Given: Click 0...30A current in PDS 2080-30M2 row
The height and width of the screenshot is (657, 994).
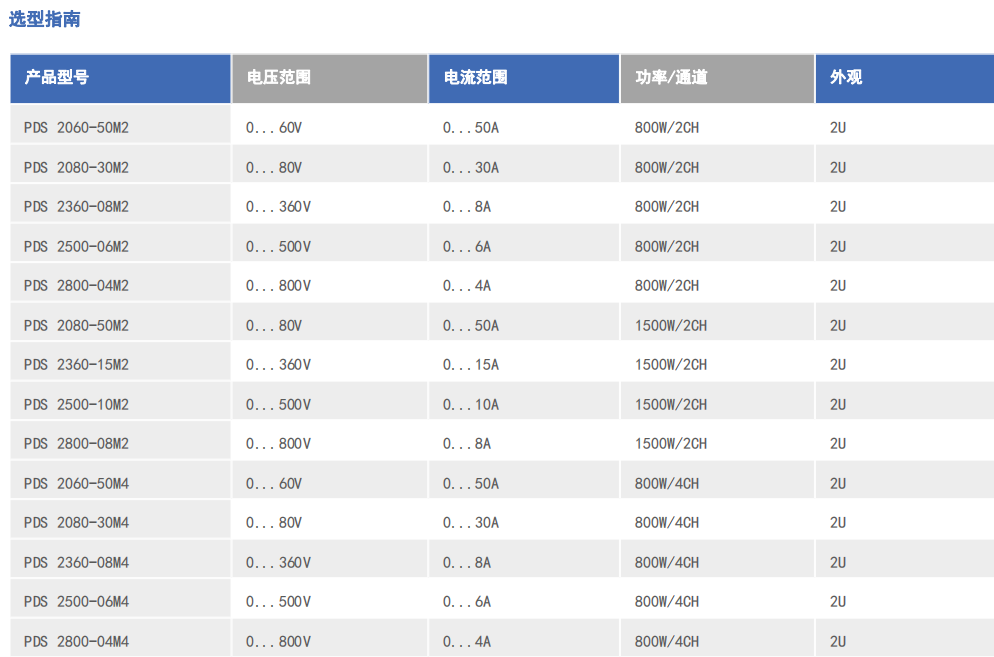Looking at the screenshot, I should 471,167.
